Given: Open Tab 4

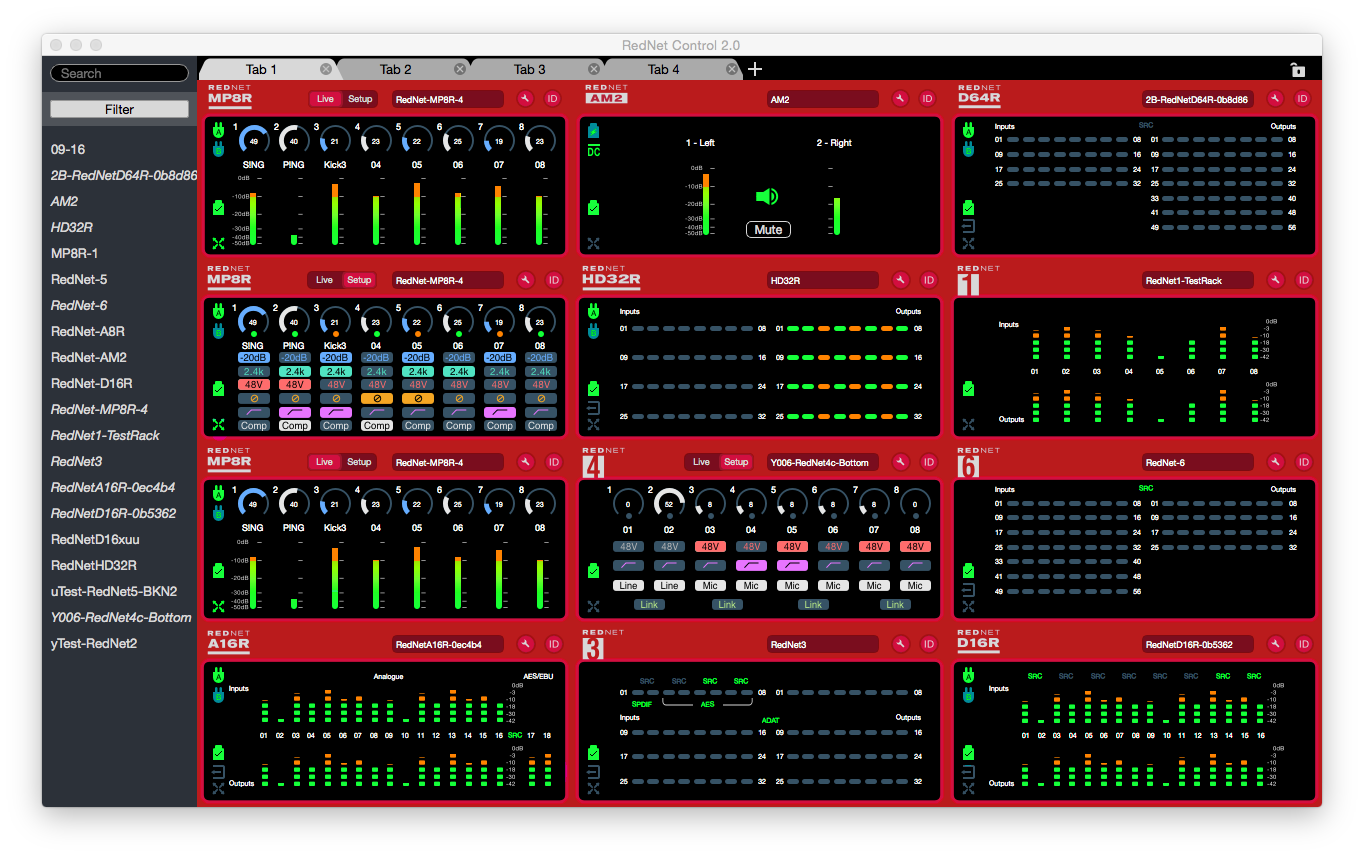Looking at the screenshot, I should pos(663,69).
